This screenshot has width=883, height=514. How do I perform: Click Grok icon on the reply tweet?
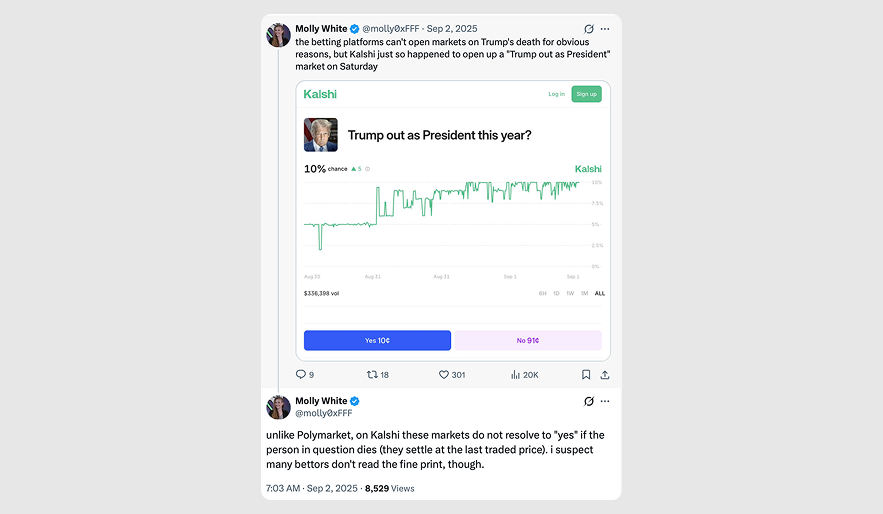(x=589, y=401)
